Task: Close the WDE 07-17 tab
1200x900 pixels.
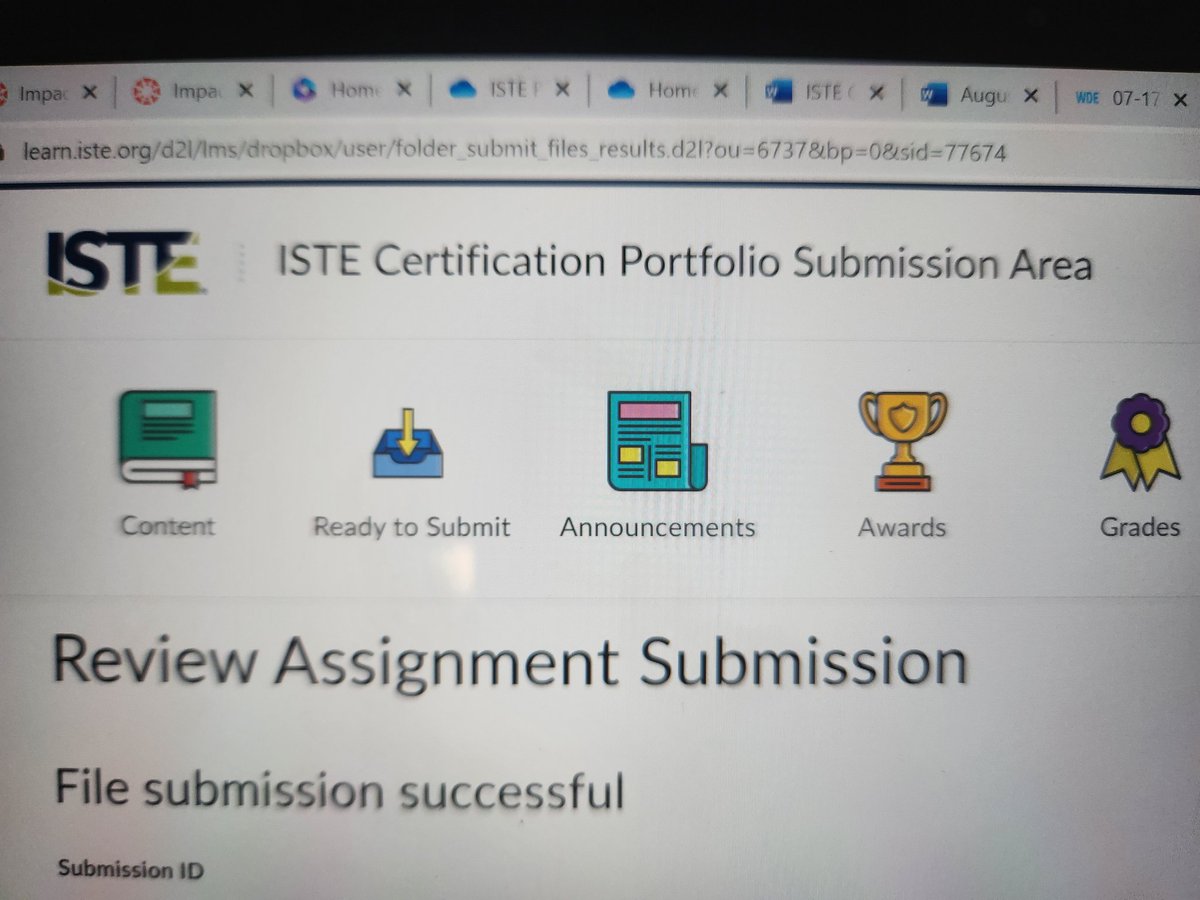Action: [1180, 99]
